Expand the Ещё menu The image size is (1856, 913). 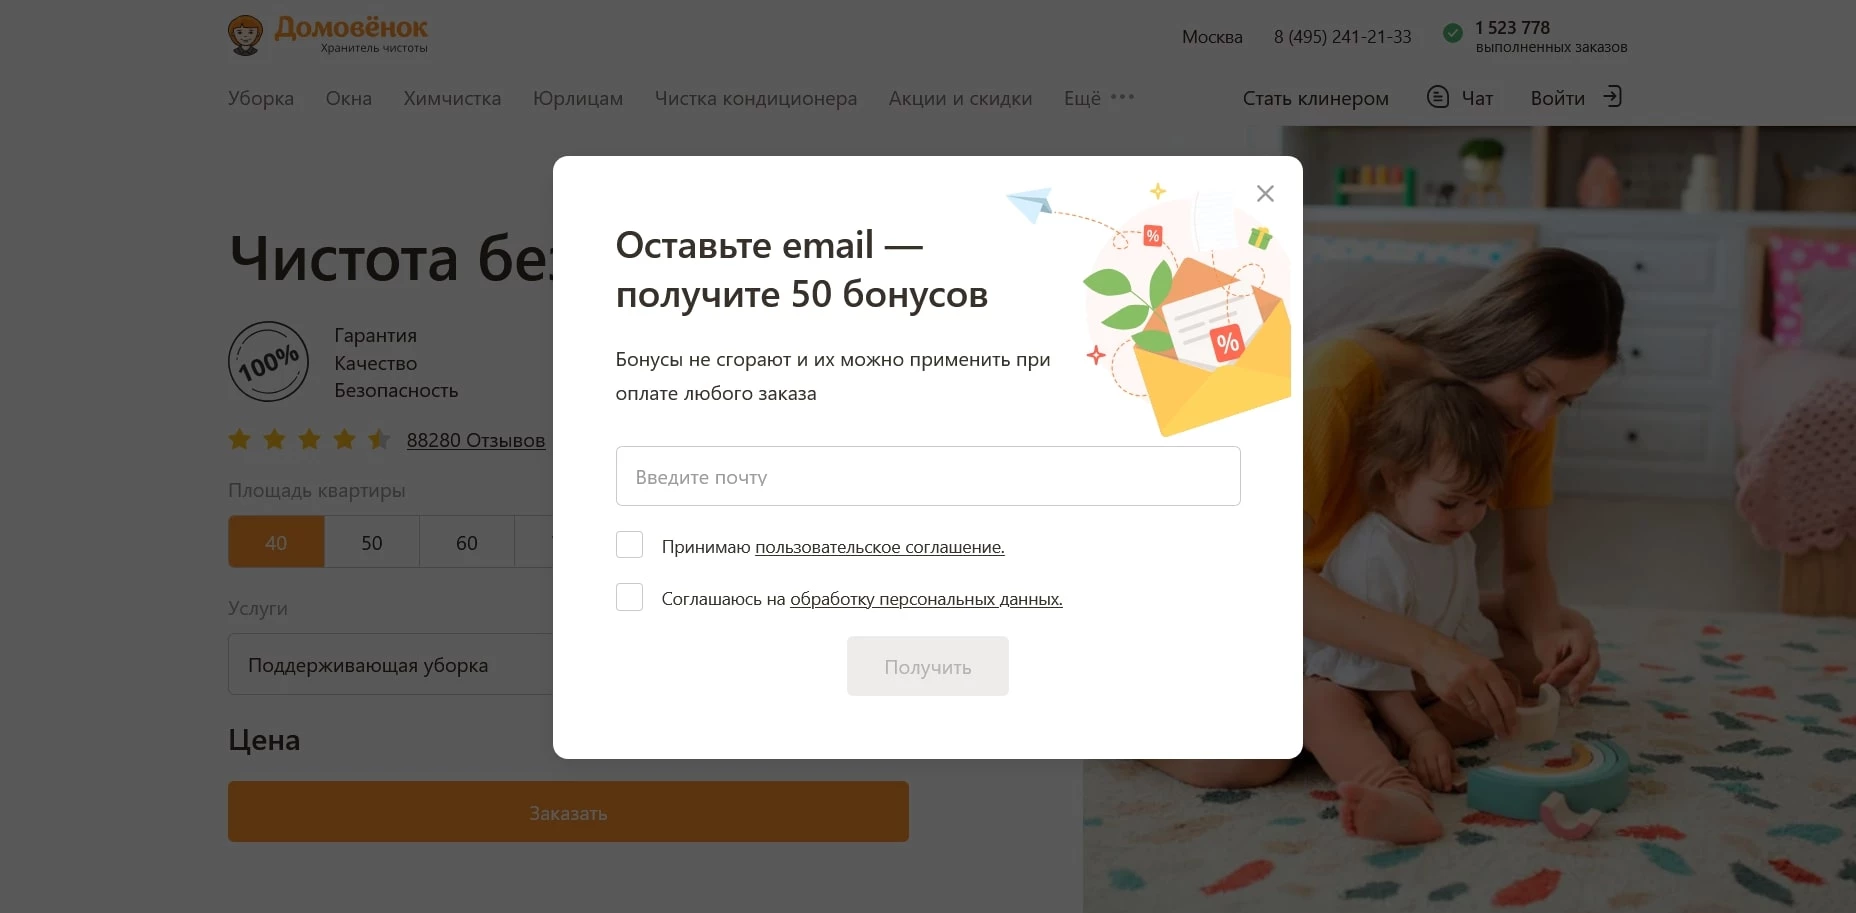pyautogui.click(x=1082, y=98)
